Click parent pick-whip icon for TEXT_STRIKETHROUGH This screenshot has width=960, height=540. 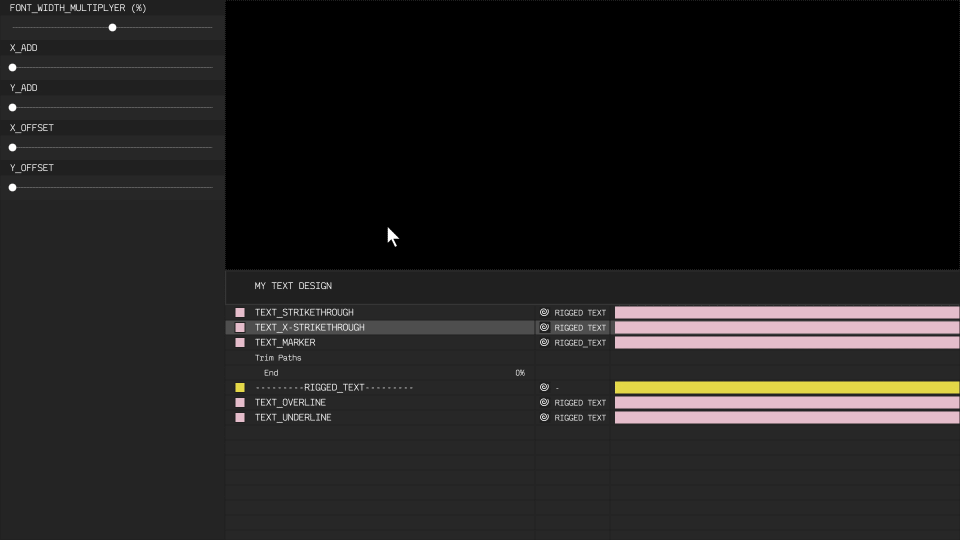tap(544, 312)
